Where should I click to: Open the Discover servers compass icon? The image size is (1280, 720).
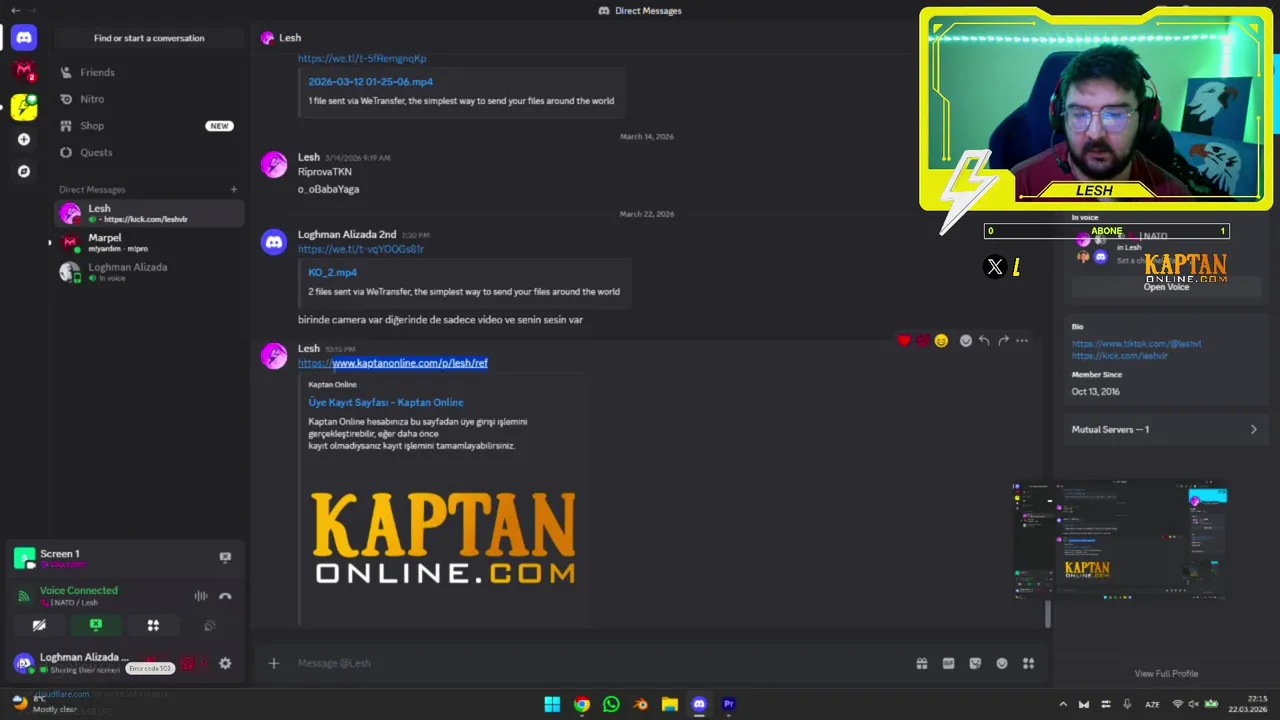[x=24, y=171]
